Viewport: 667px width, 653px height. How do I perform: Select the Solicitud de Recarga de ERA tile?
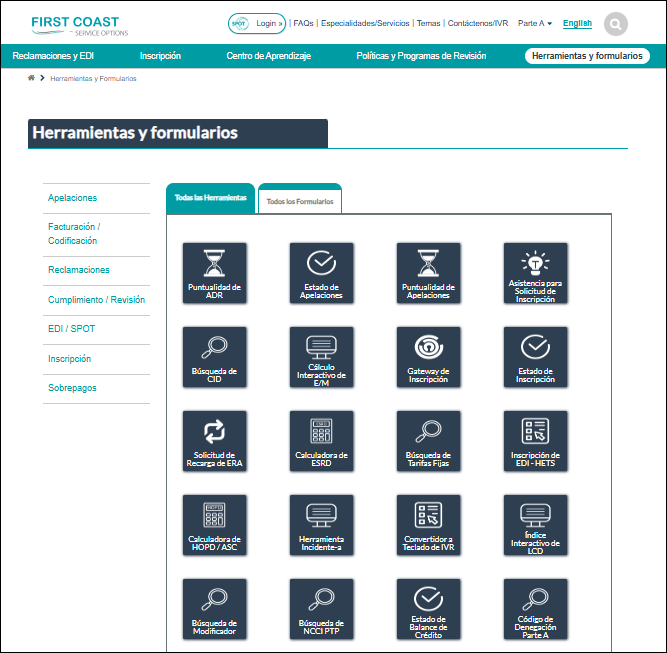[x=214, y=440]
